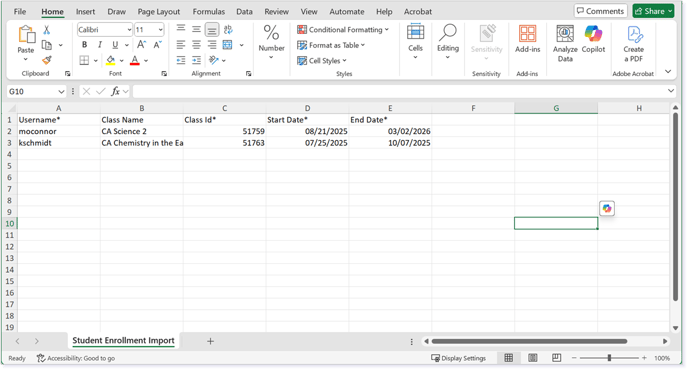Open Display Settings in status bar
Screen dimensions: 688x370
pos(459,358)
